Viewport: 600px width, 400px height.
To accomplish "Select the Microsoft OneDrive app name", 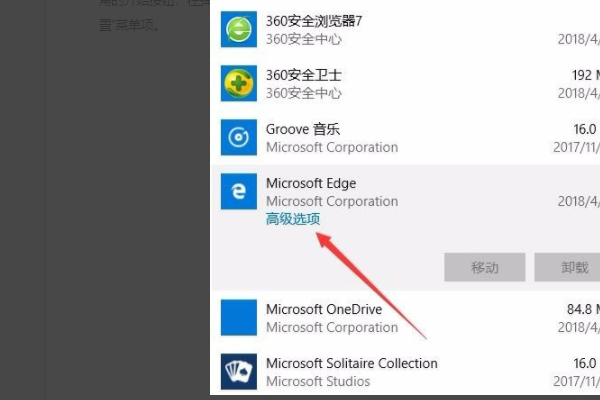I will coord(324,309).
